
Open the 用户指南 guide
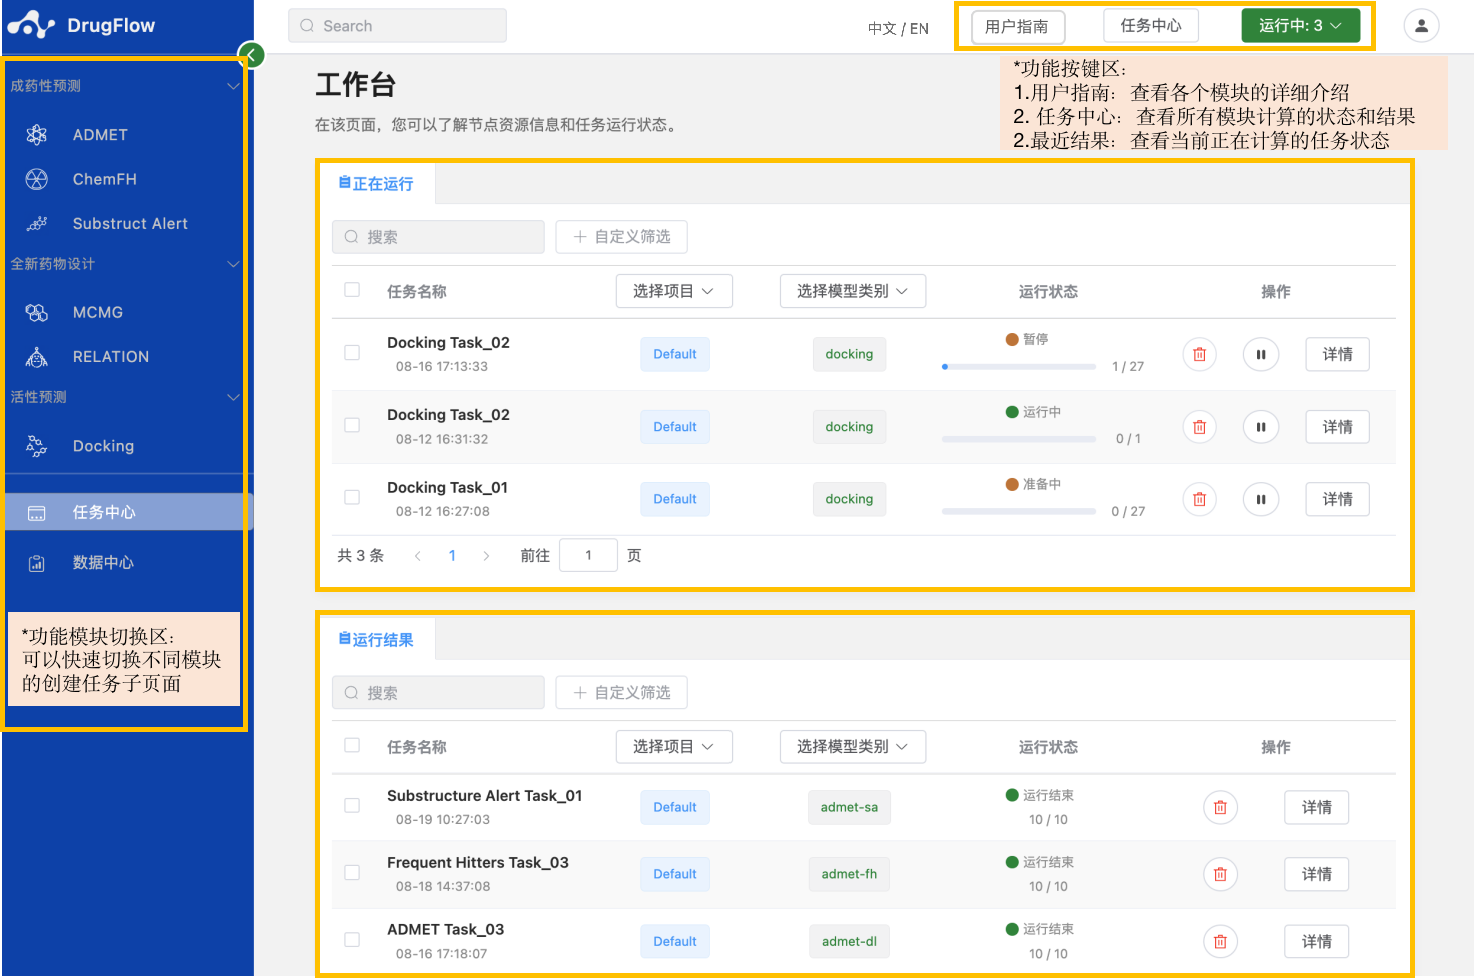point(1017,26)
